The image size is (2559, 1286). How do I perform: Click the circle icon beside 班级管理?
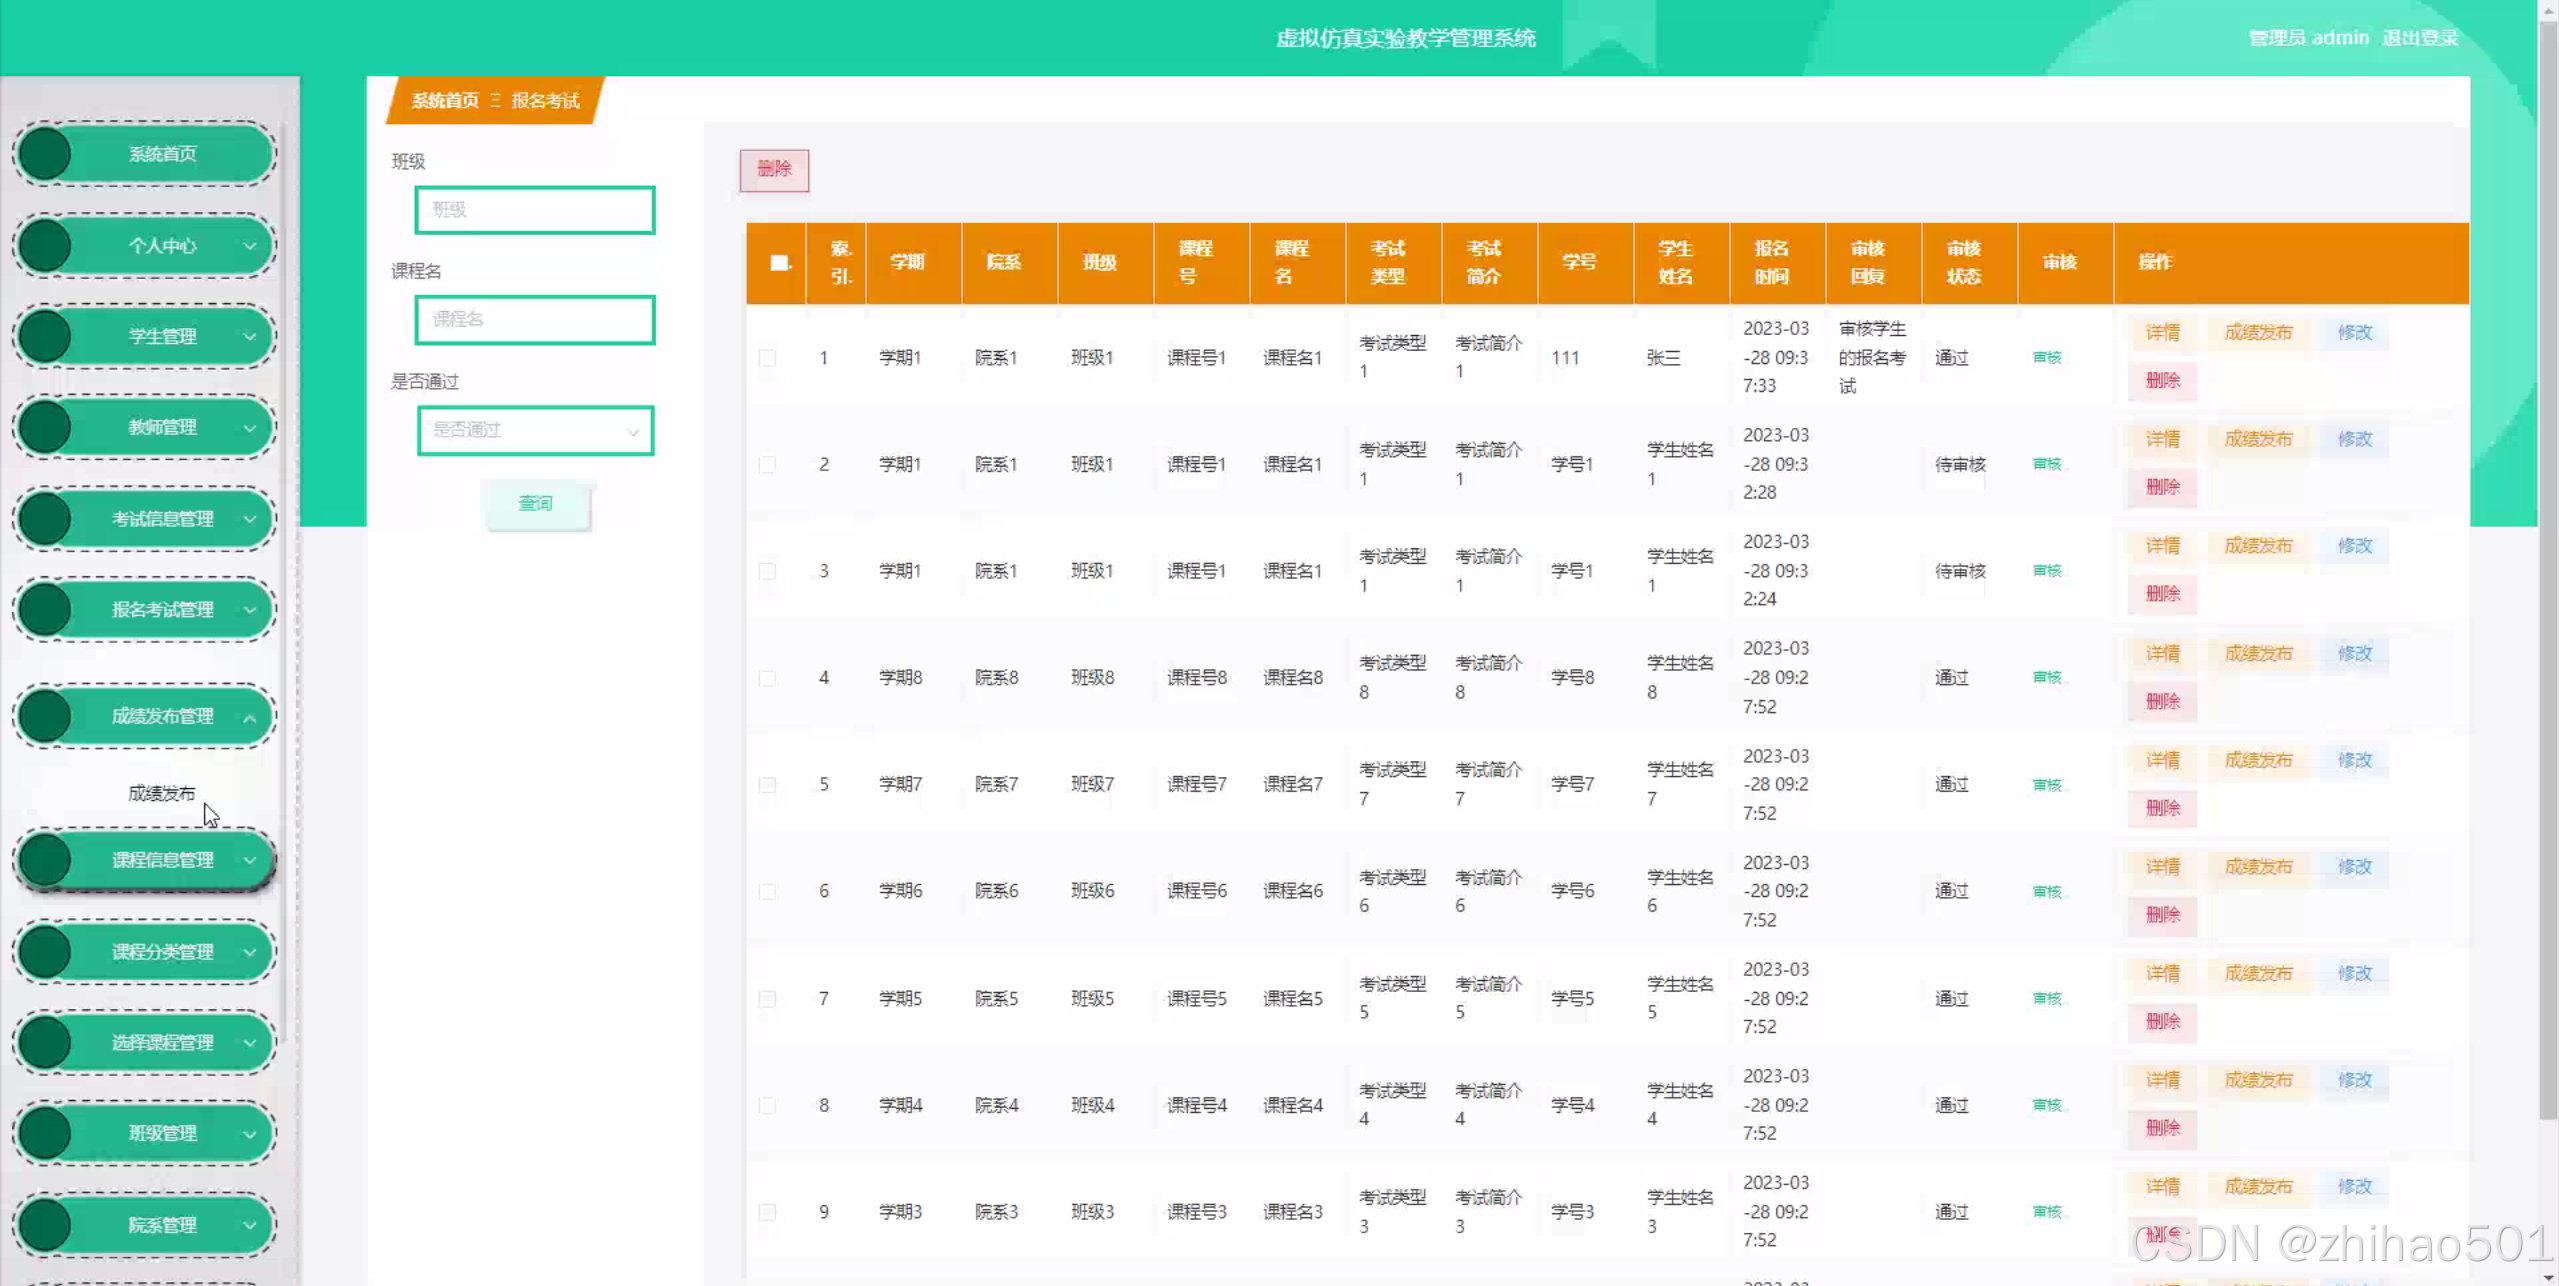tap(45, 1133)
